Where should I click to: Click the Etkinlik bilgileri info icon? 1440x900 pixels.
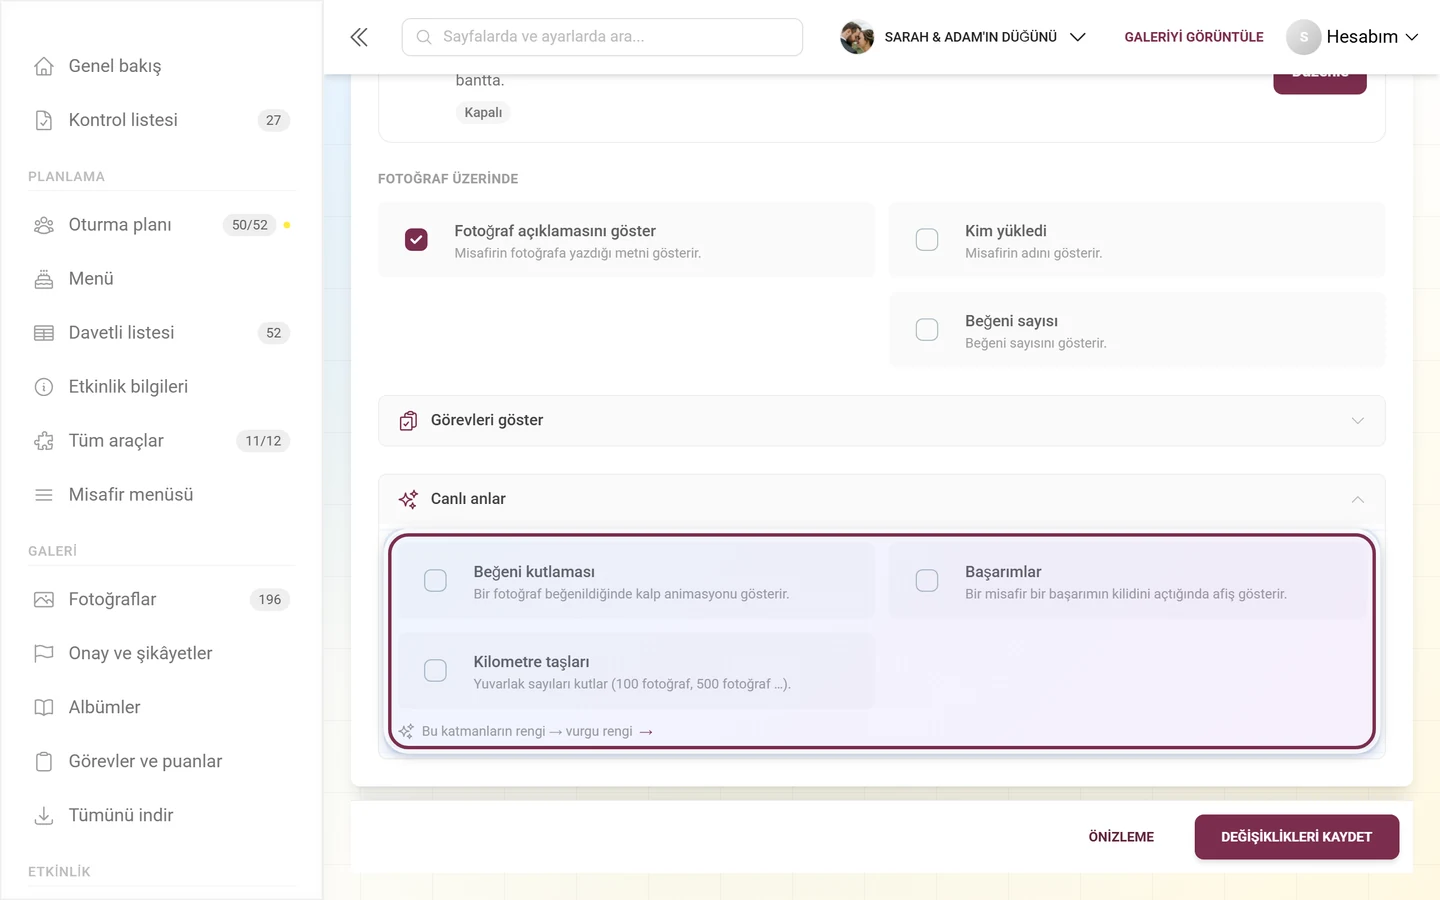[x=44, y=387]
